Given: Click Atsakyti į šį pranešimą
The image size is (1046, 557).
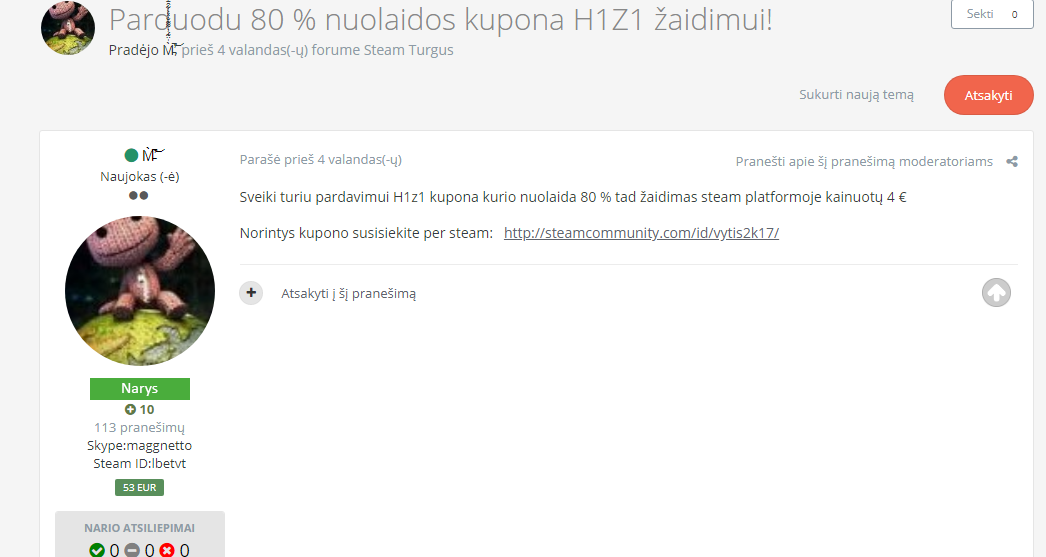Looking at the screenshot, I should point(348,294).
